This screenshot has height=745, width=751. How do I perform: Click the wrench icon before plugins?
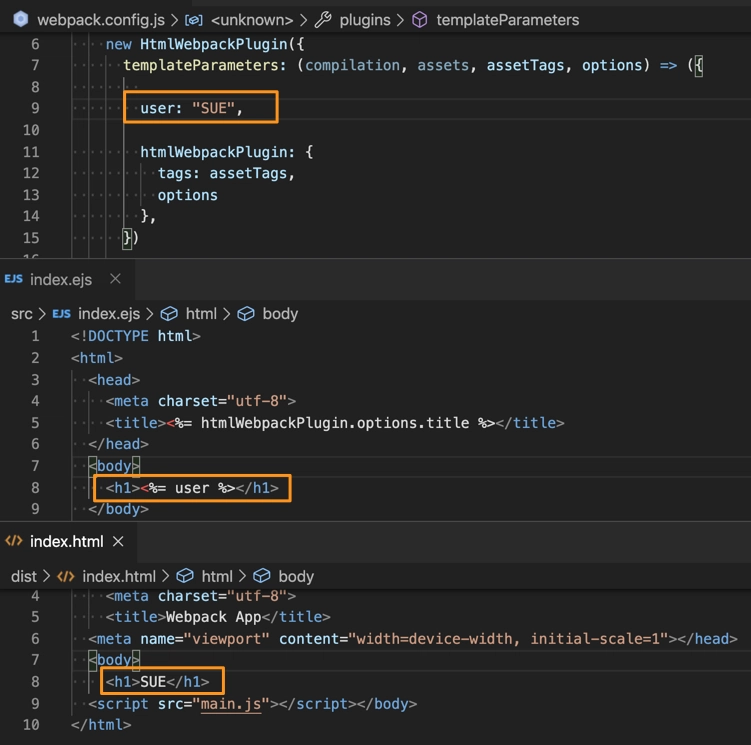tap(323, 20)
